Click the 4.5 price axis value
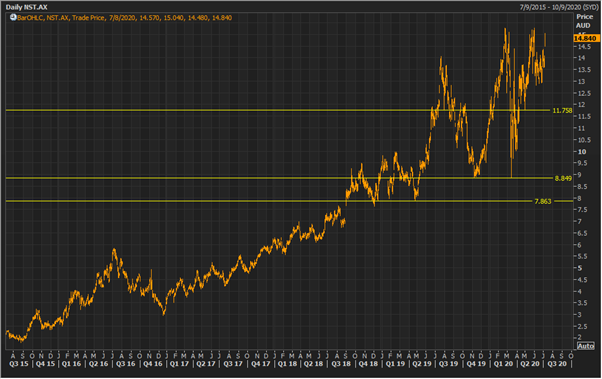Viewport: 602px width, 379px height. (582, 280)
